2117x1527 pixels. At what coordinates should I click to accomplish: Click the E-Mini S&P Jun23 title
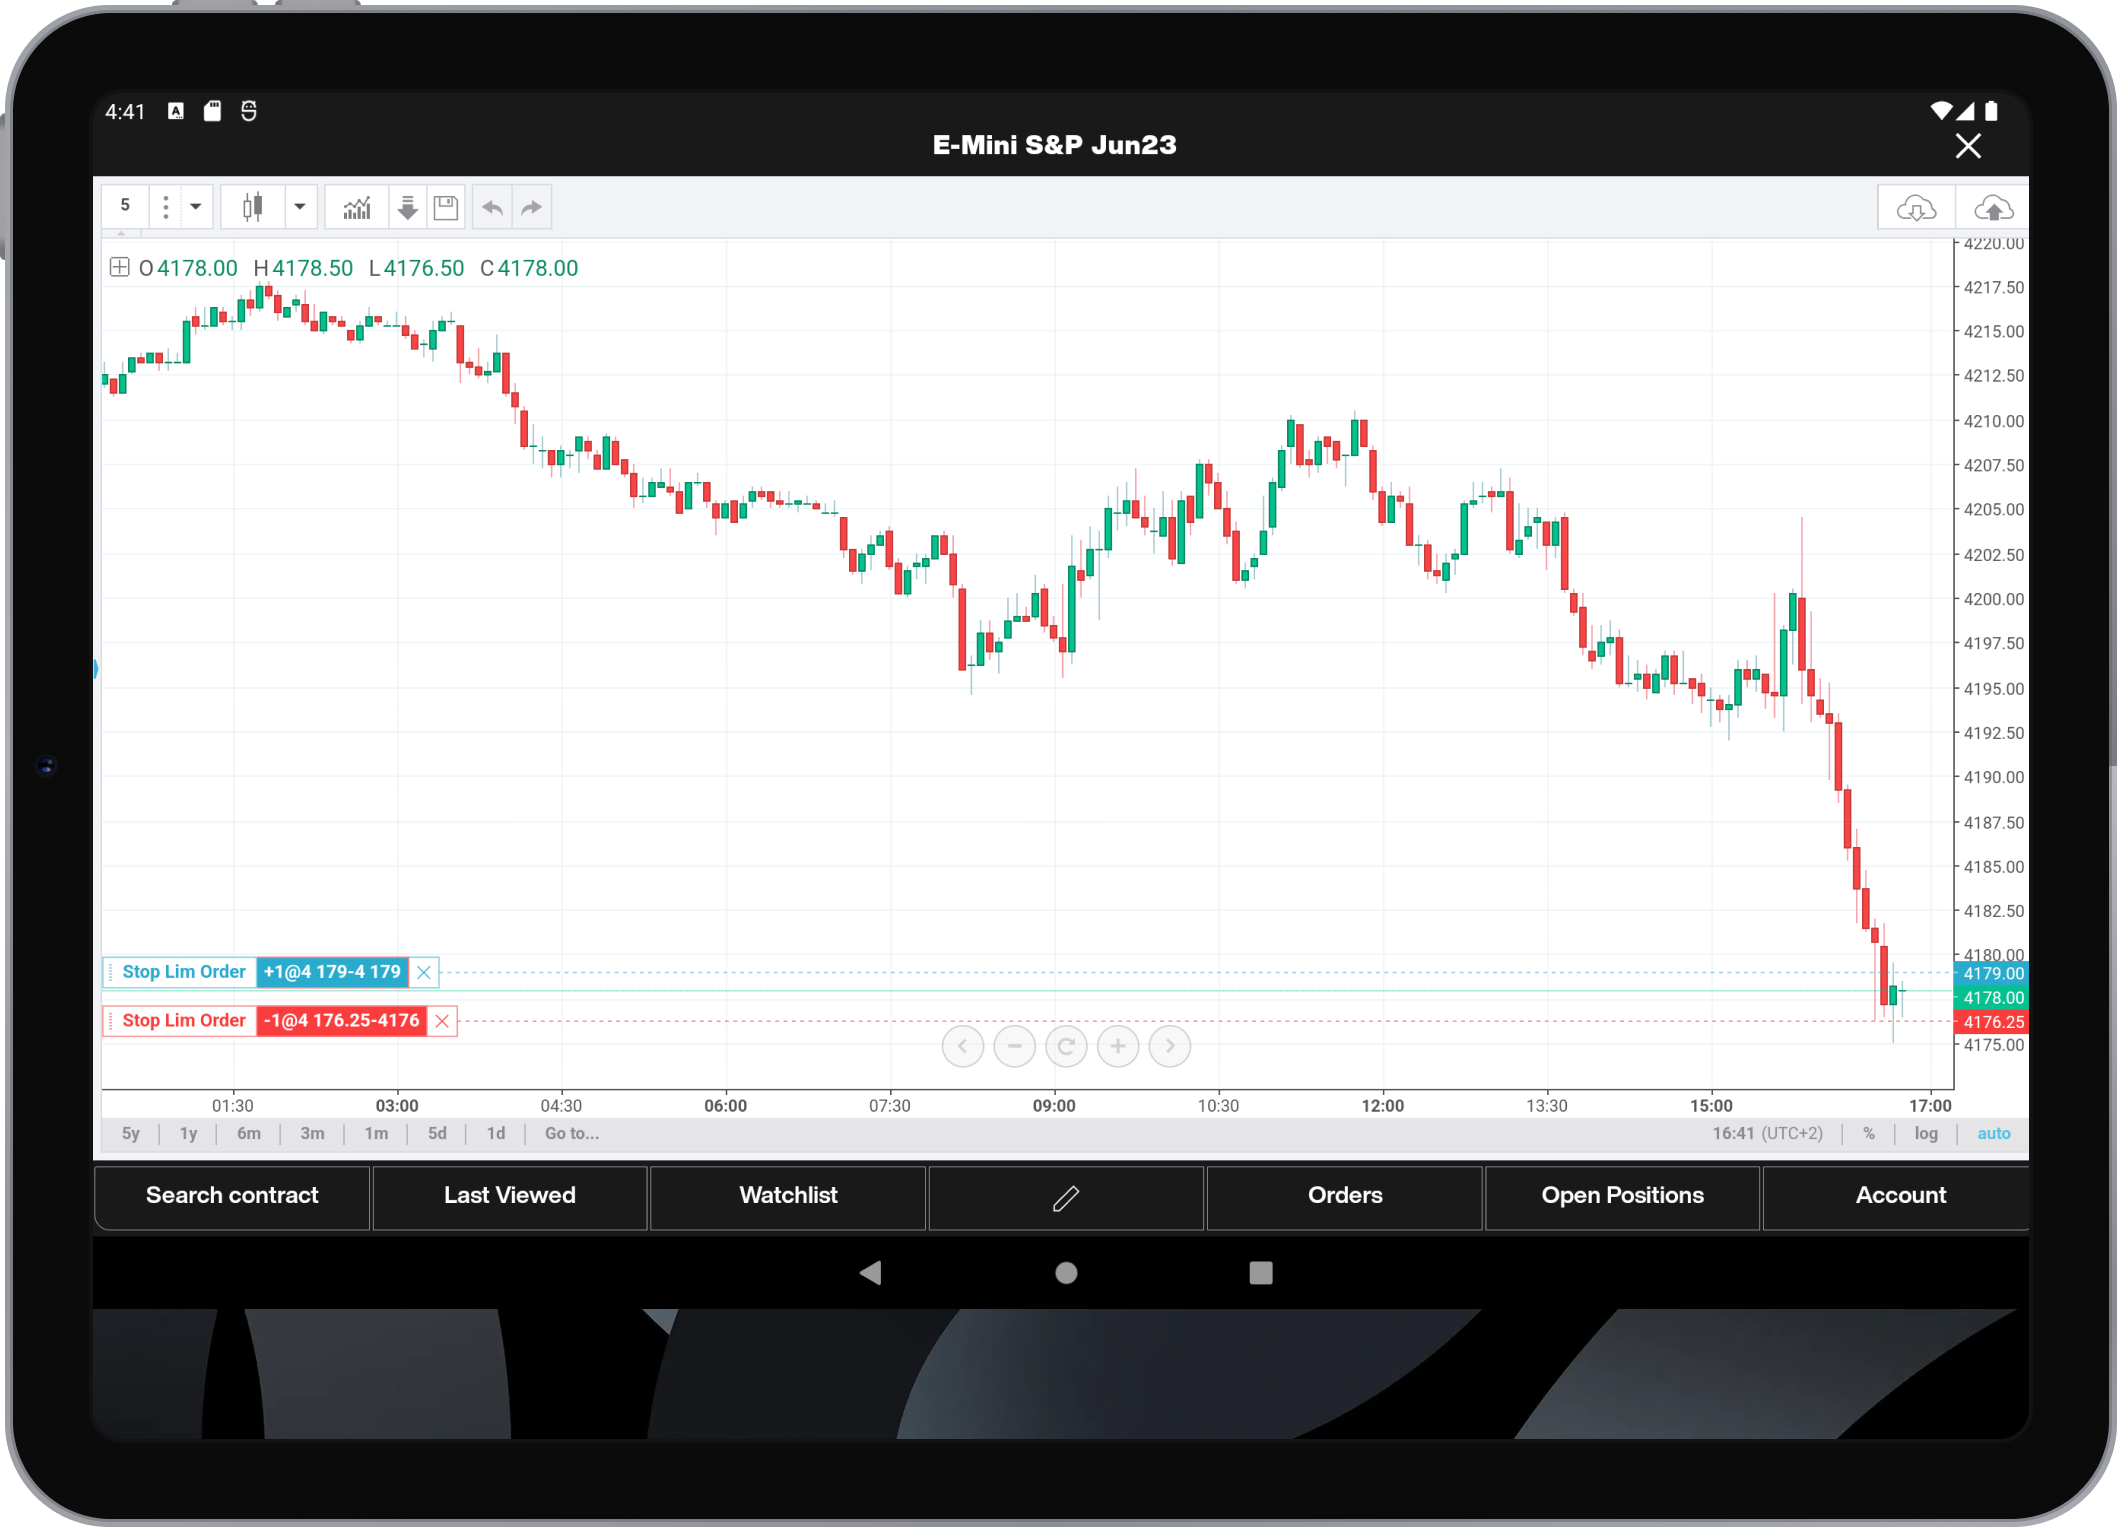tap(1054, 145)
